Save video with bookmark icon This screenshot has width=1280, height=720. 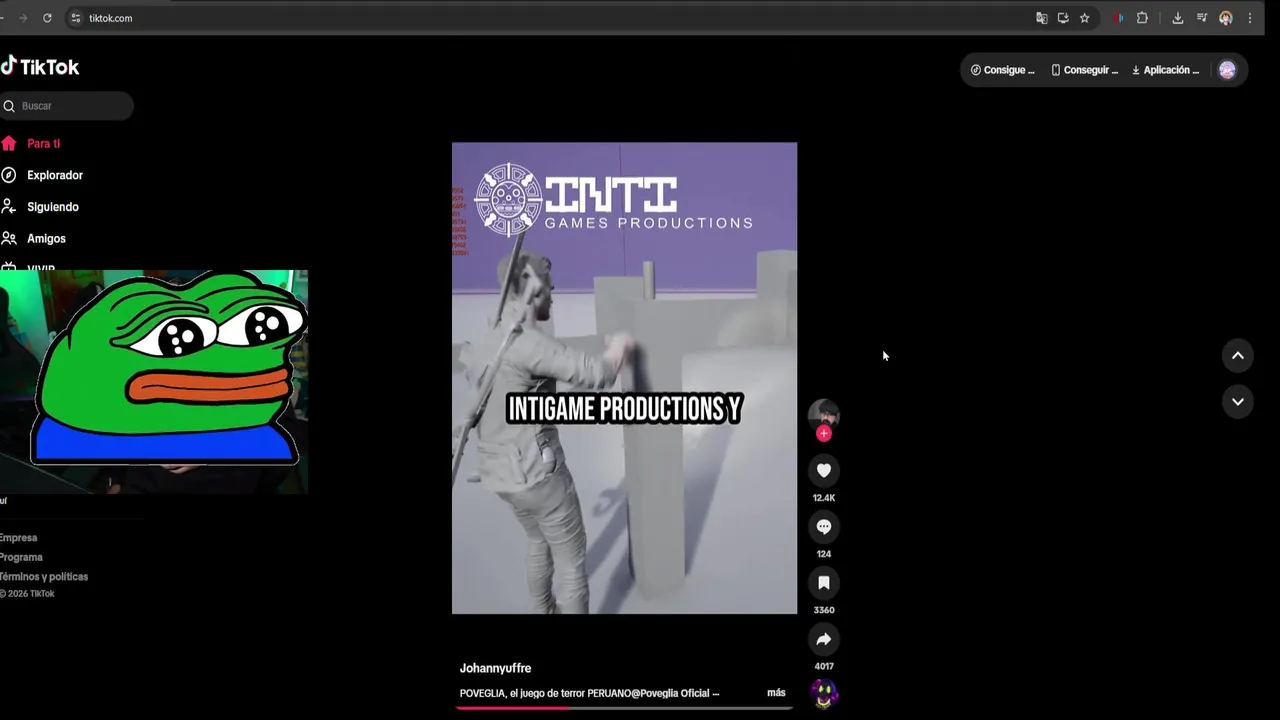coord(824,582)
